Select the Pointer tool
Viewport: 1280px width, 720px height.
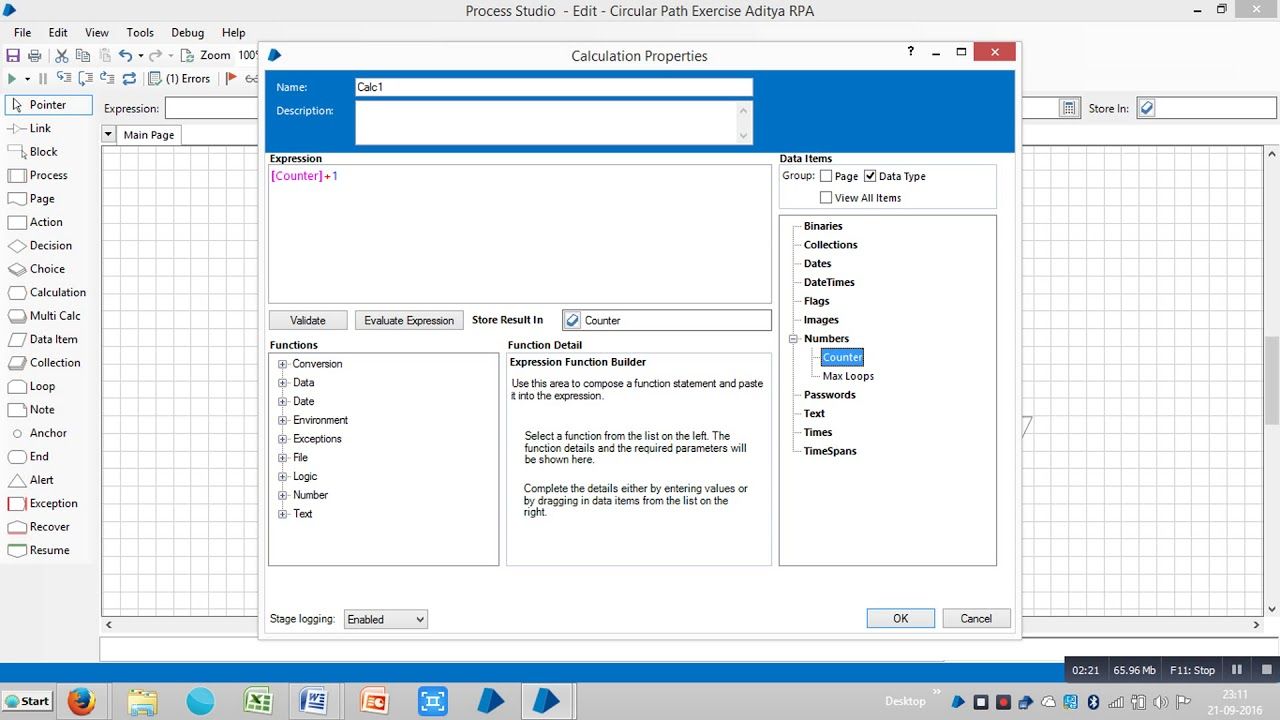[x=48, y=105]
